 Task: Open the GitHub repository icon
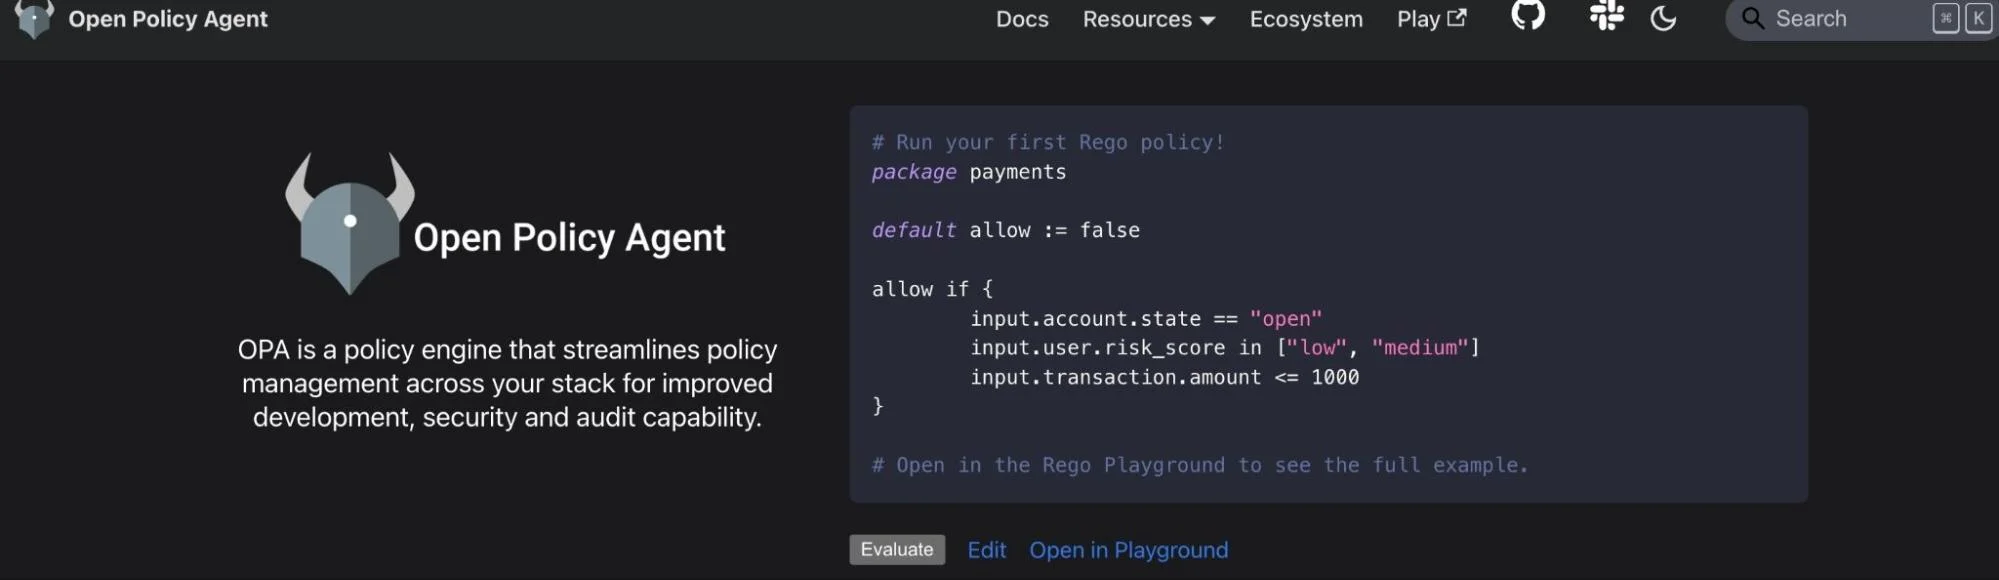tap(1527, 15)
